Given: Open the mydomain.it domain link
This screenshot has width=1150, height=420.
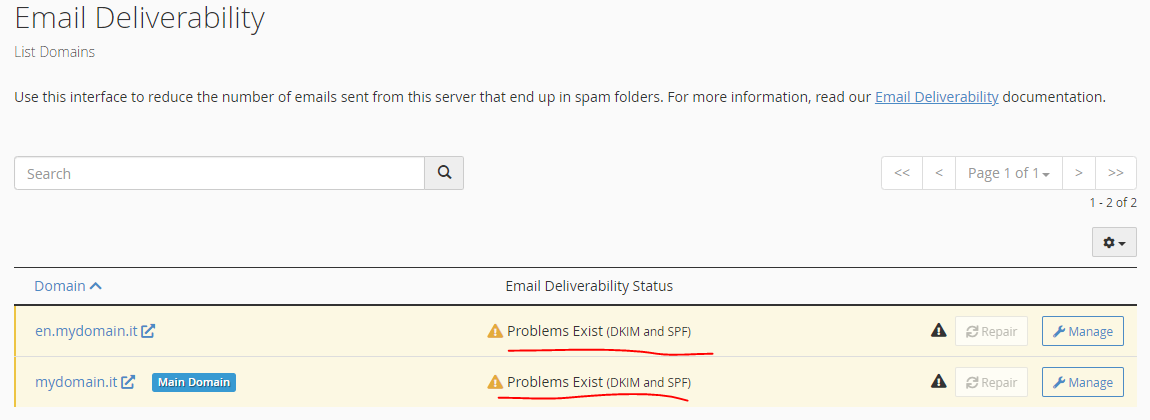Looking at the screenshot, I should pyautogui.click(x=76, y=382).
